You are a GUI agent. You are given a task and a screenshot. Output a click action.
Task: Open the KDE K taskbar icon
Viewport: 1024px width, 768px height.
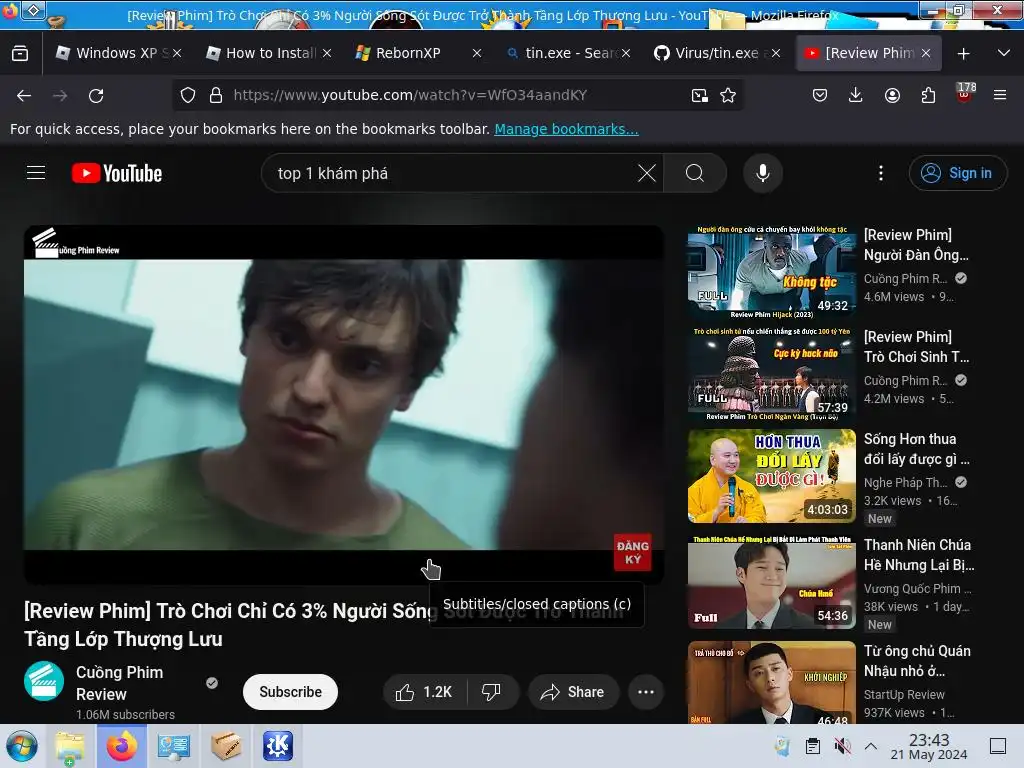(278, 746)
